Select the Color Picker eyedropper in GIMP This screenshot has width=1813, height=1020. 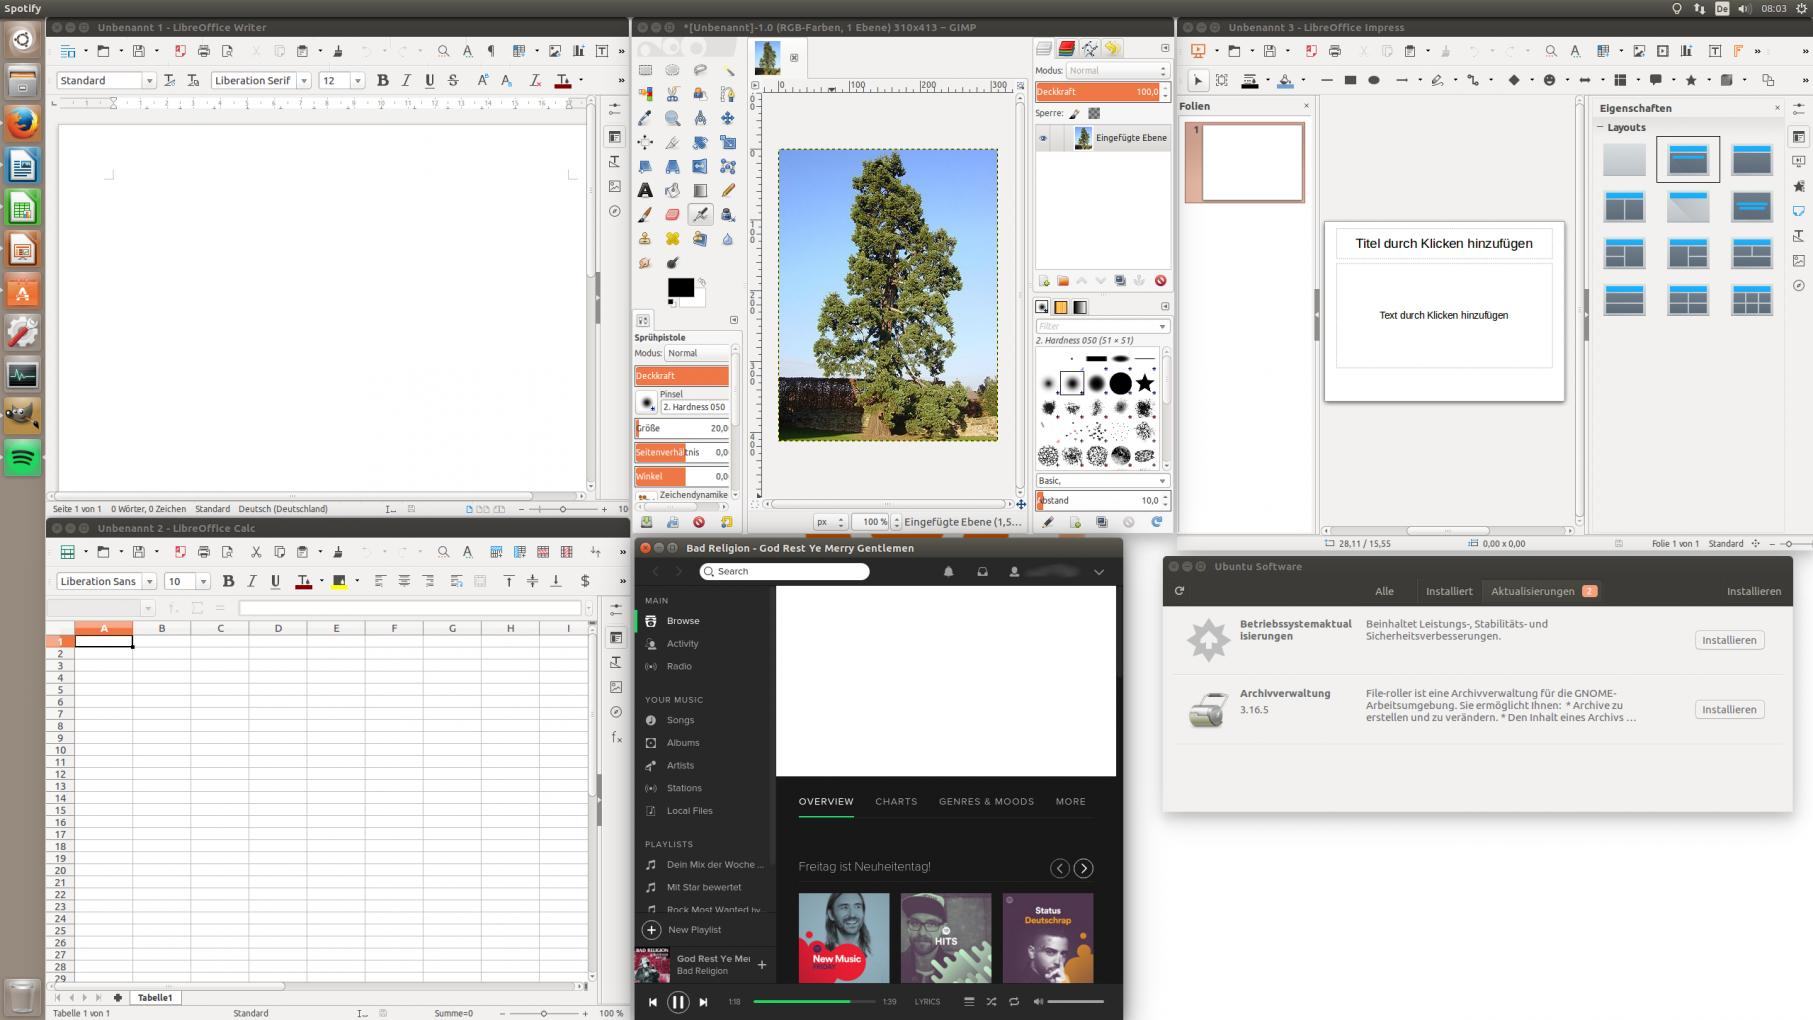(x=645, y=118)
